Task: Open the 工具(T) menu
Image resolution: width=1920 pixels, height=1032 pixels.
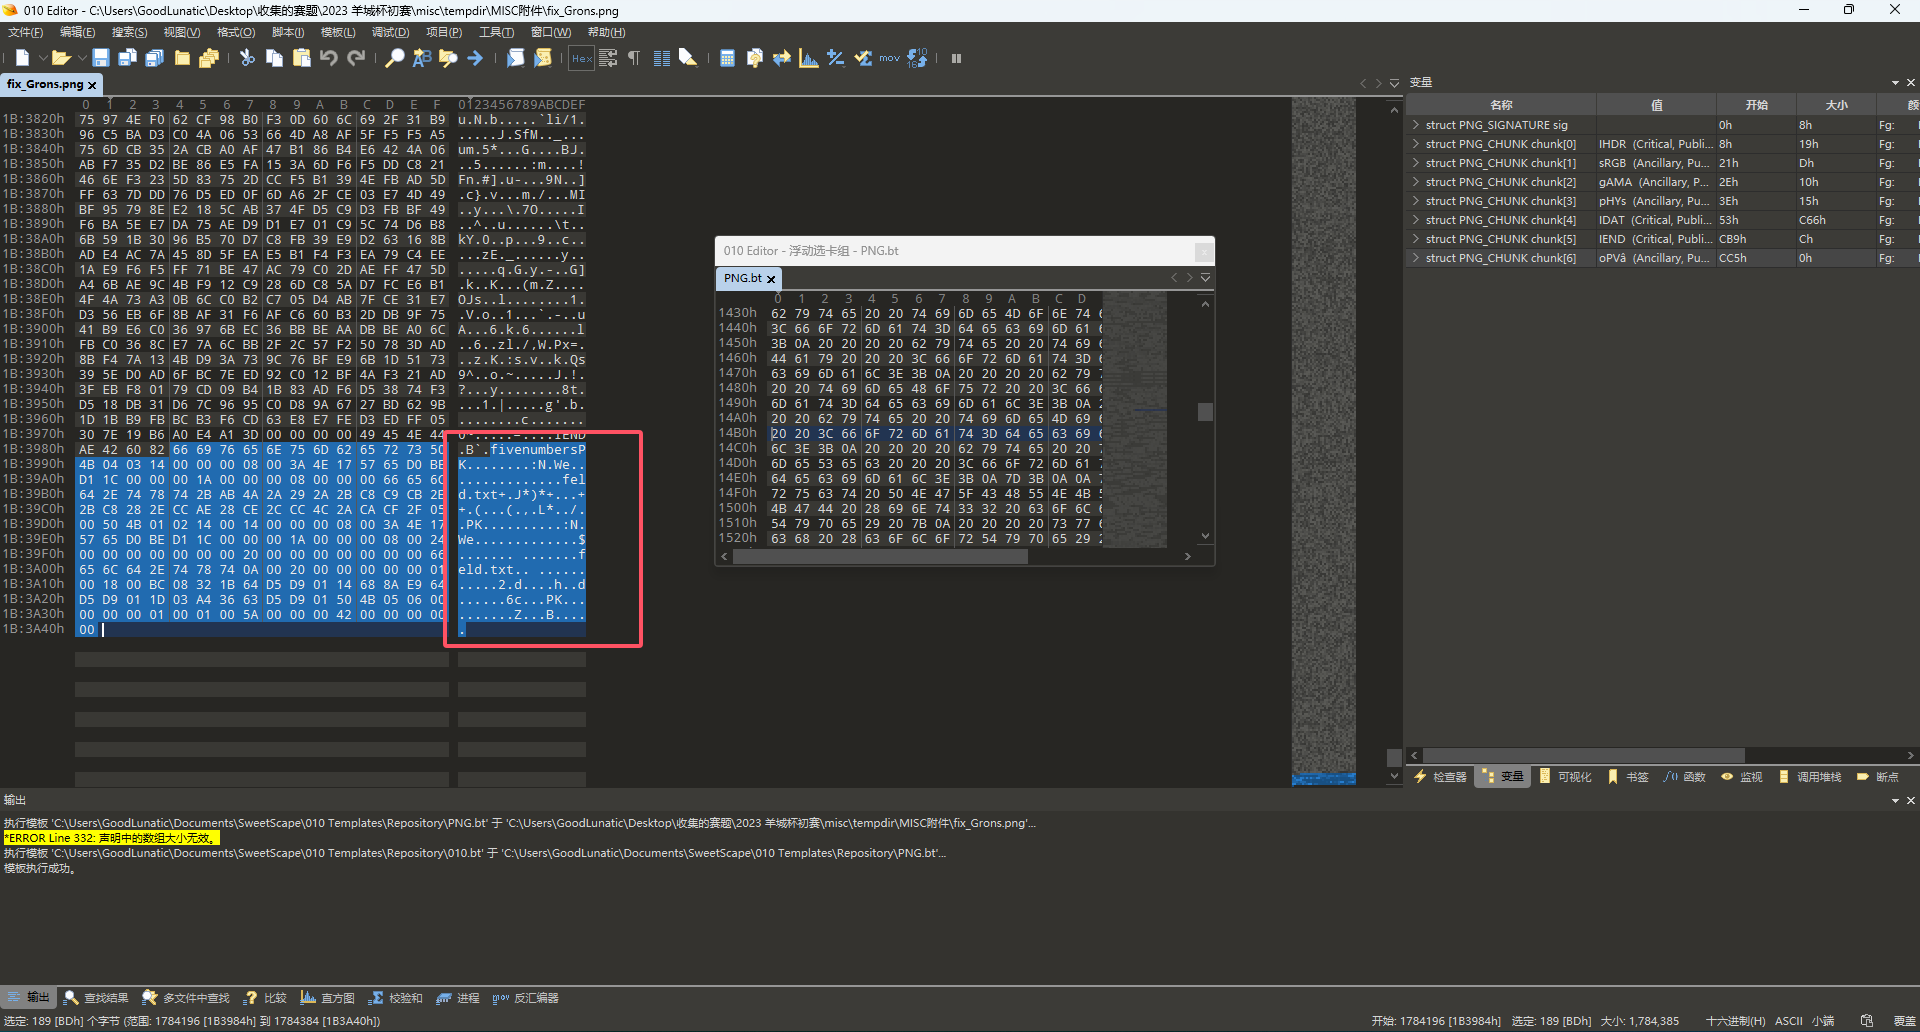Action: click(x=496, y=32)
